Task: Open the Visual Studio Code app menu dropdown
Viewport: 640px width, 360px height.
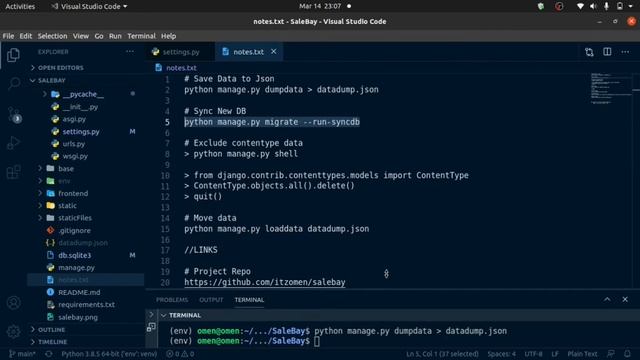Action: [89, 7]
